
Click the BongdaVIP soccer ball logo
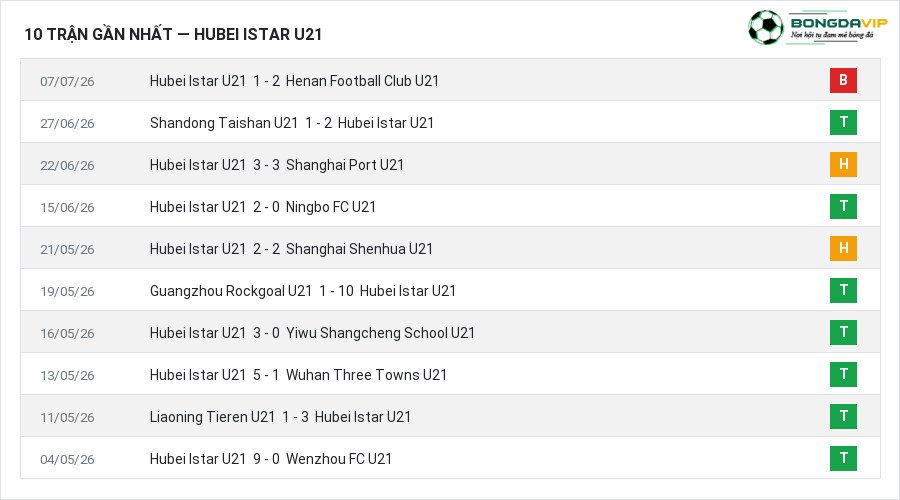click(x=766, y=27)
